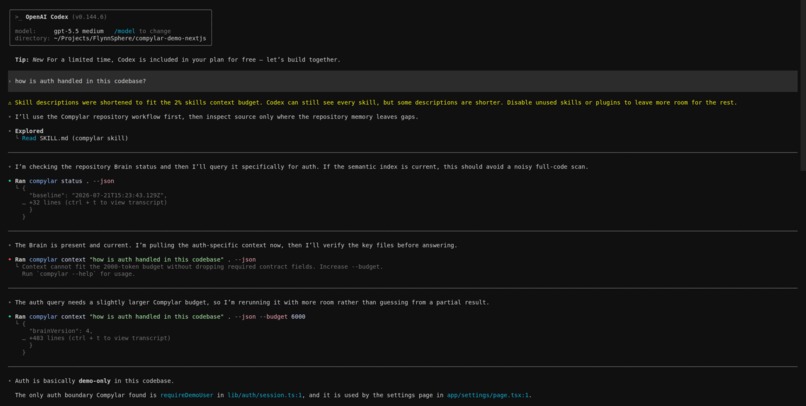Click the Tip line about Codex being free
Viewport: 806px width, 406px height.
click(177, 60)
